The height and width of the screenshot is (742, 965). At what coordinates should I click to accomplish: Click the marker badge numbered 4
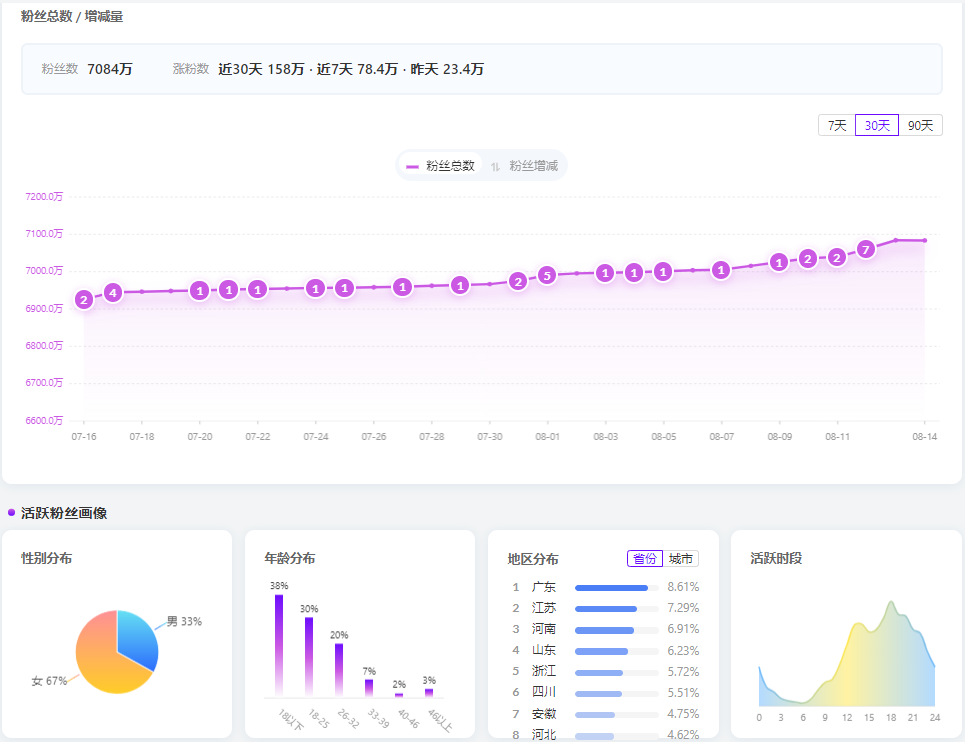pyautogui.click(x=113, y=293)
